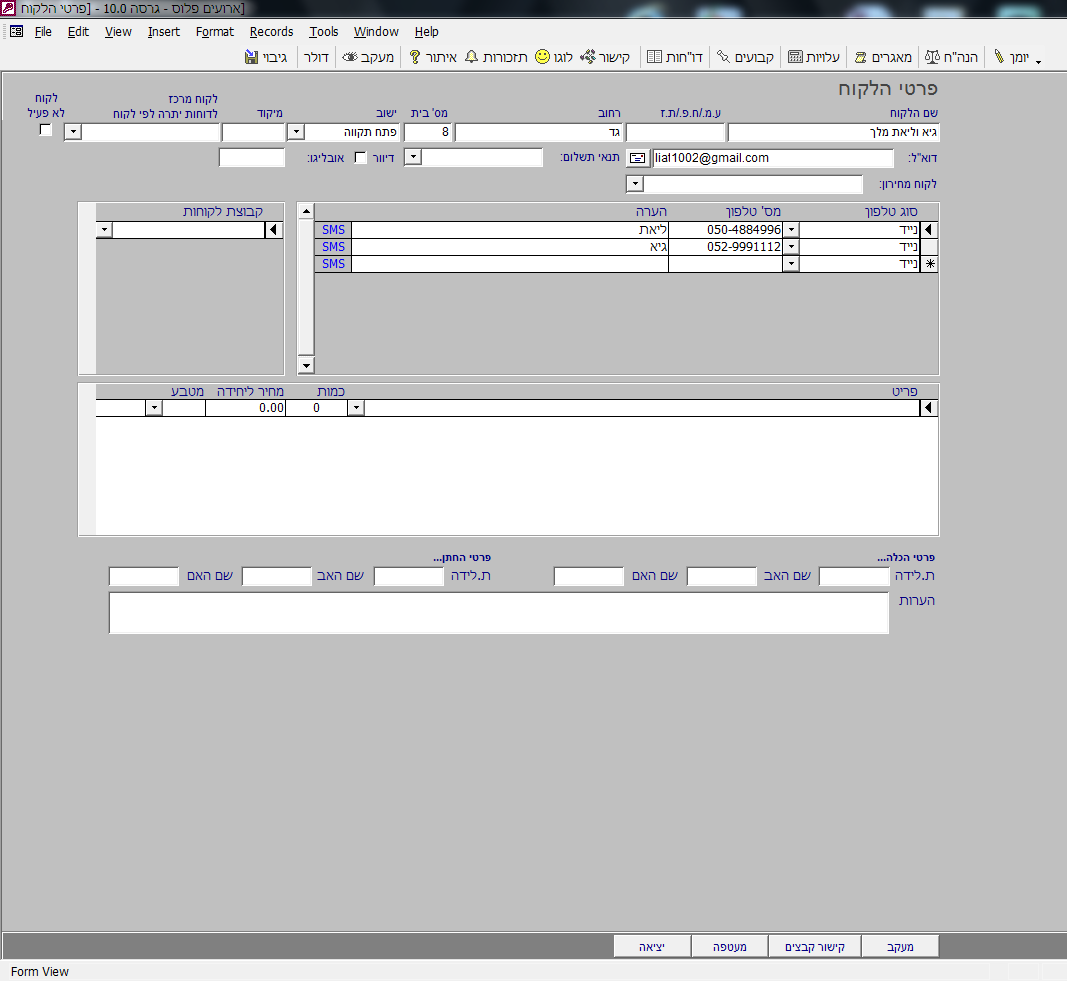Click the bride's ת.לידה field
Screen dimensions: 1067x981
point(854,576)
